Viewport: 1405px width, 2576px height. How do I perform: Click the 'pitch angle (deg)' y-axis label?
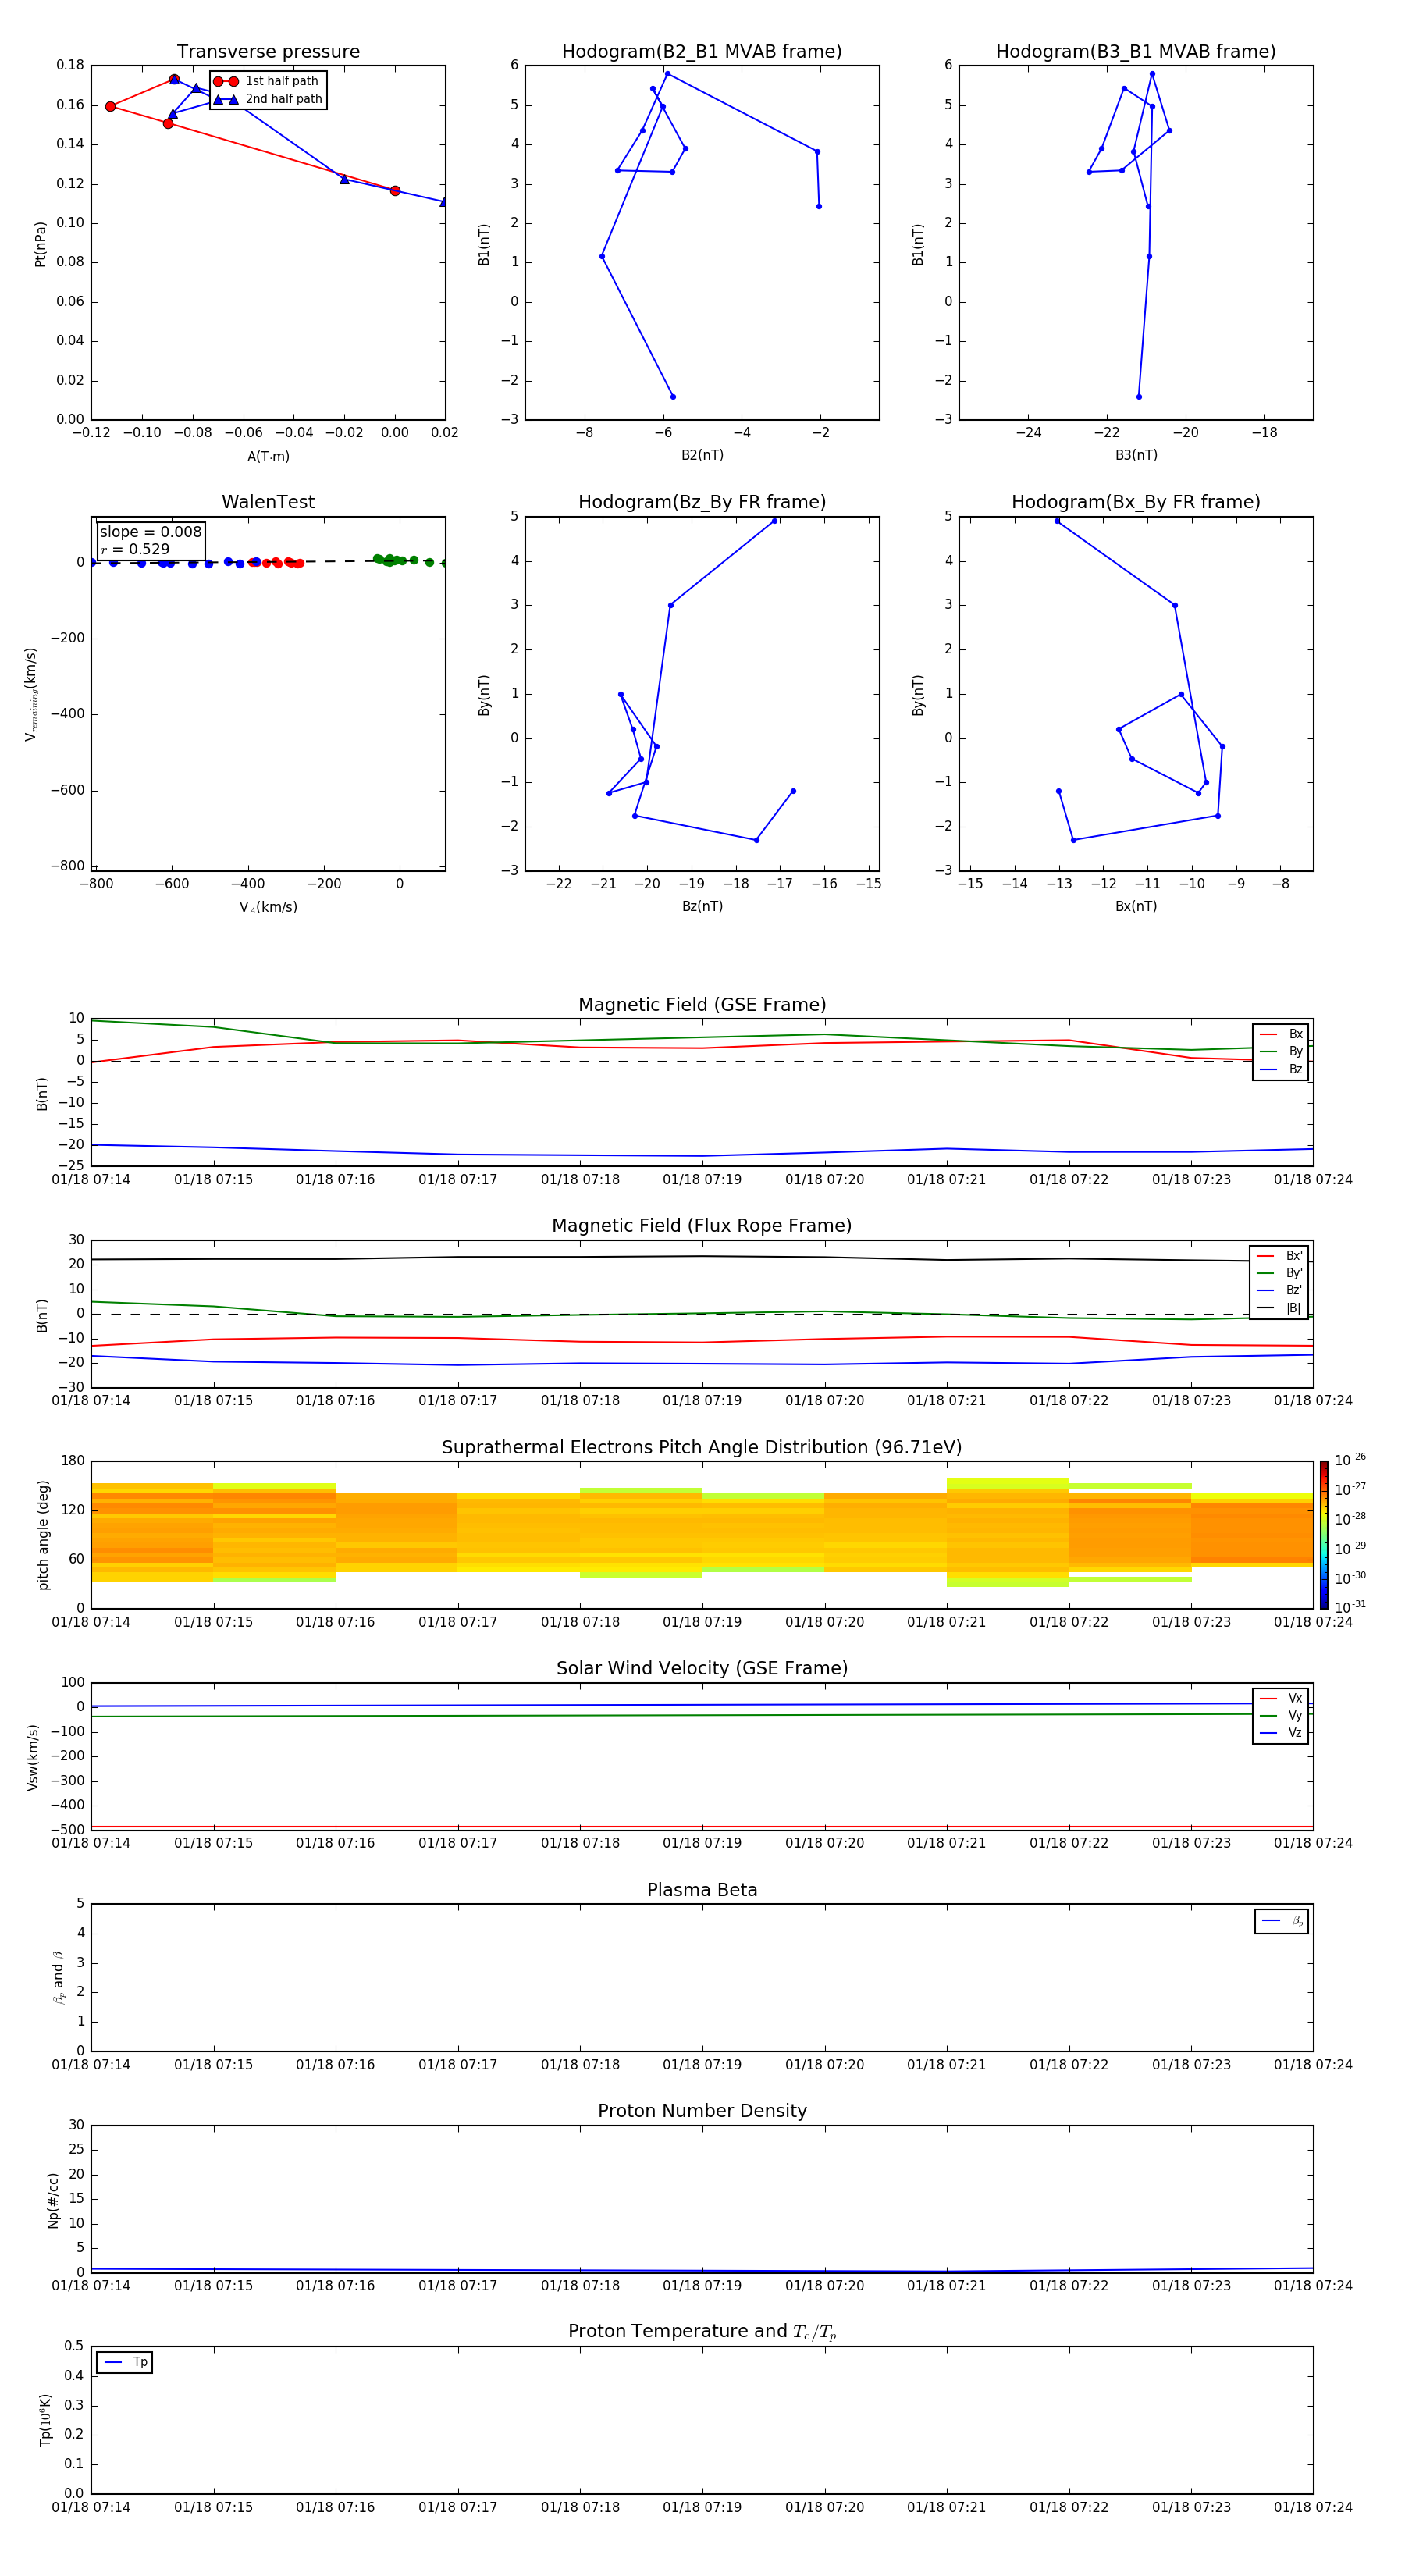tap(43, 1534)
